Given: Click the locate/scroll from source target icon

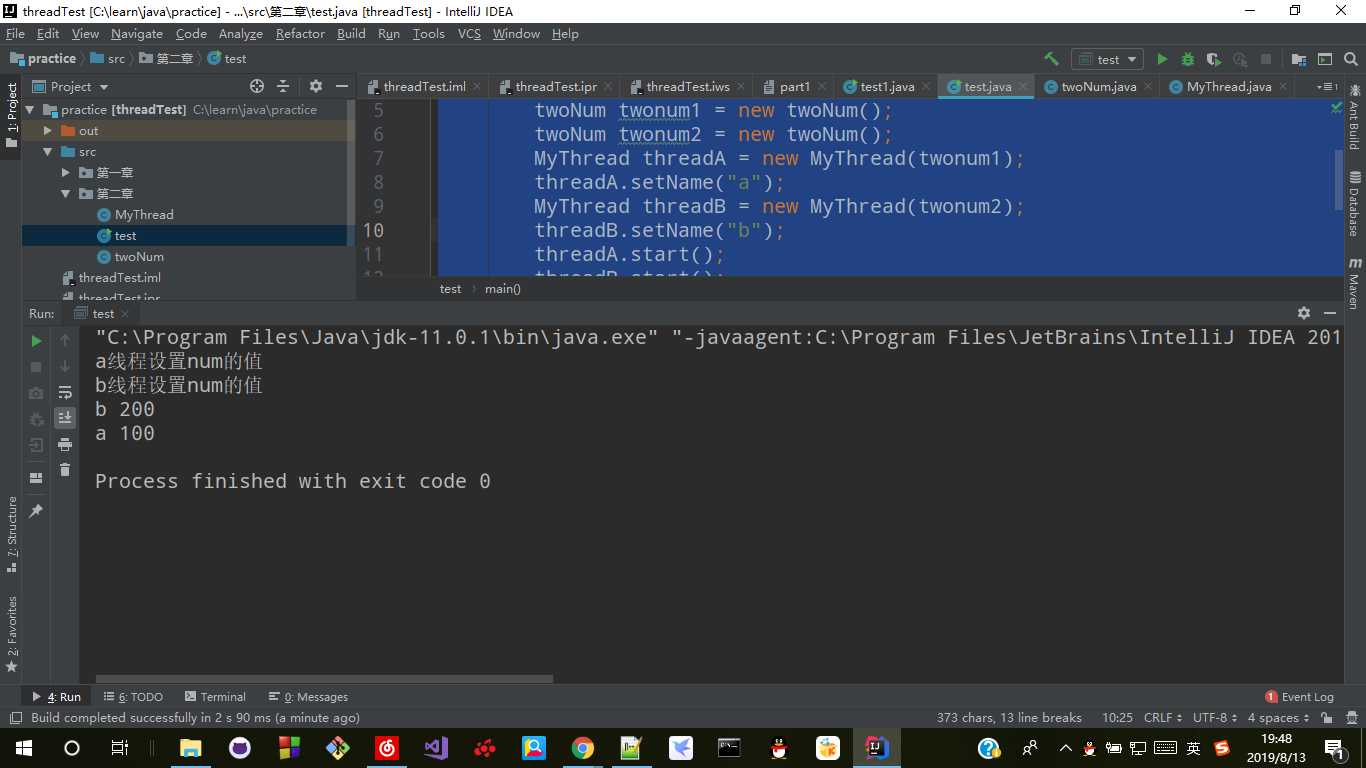Looking at the screenshot, I should point(257,86).
